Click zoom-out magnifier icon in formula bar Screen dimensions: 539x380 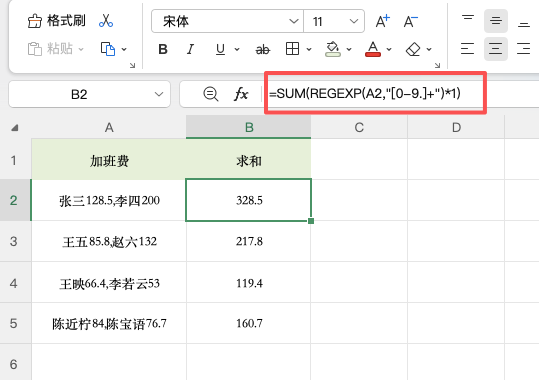tap(211, 94)
